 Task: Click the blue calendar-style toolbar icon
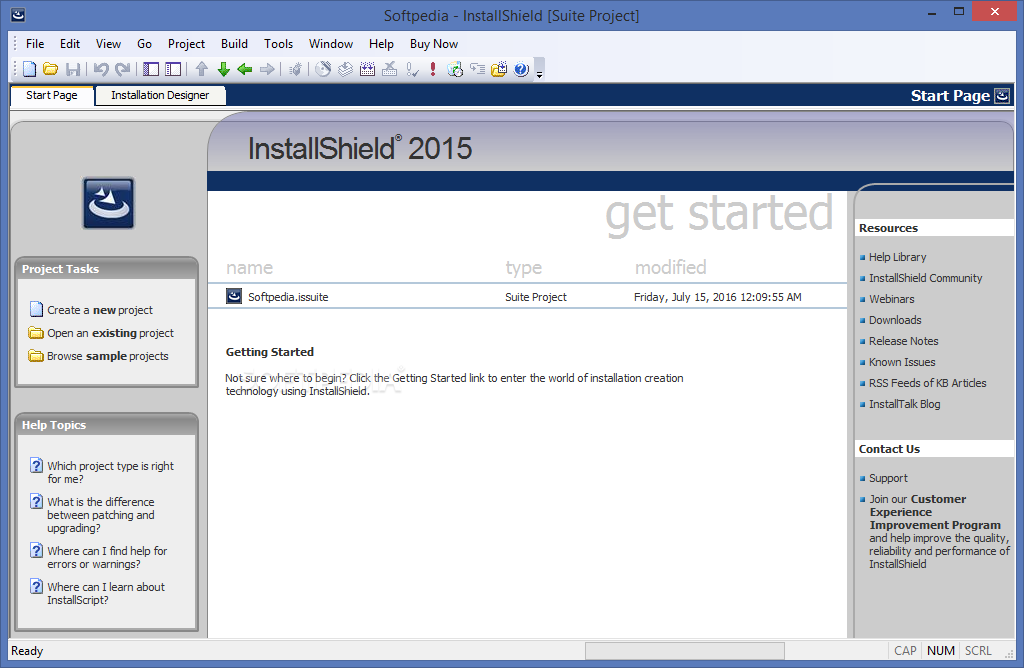click(x=367, y=69)
